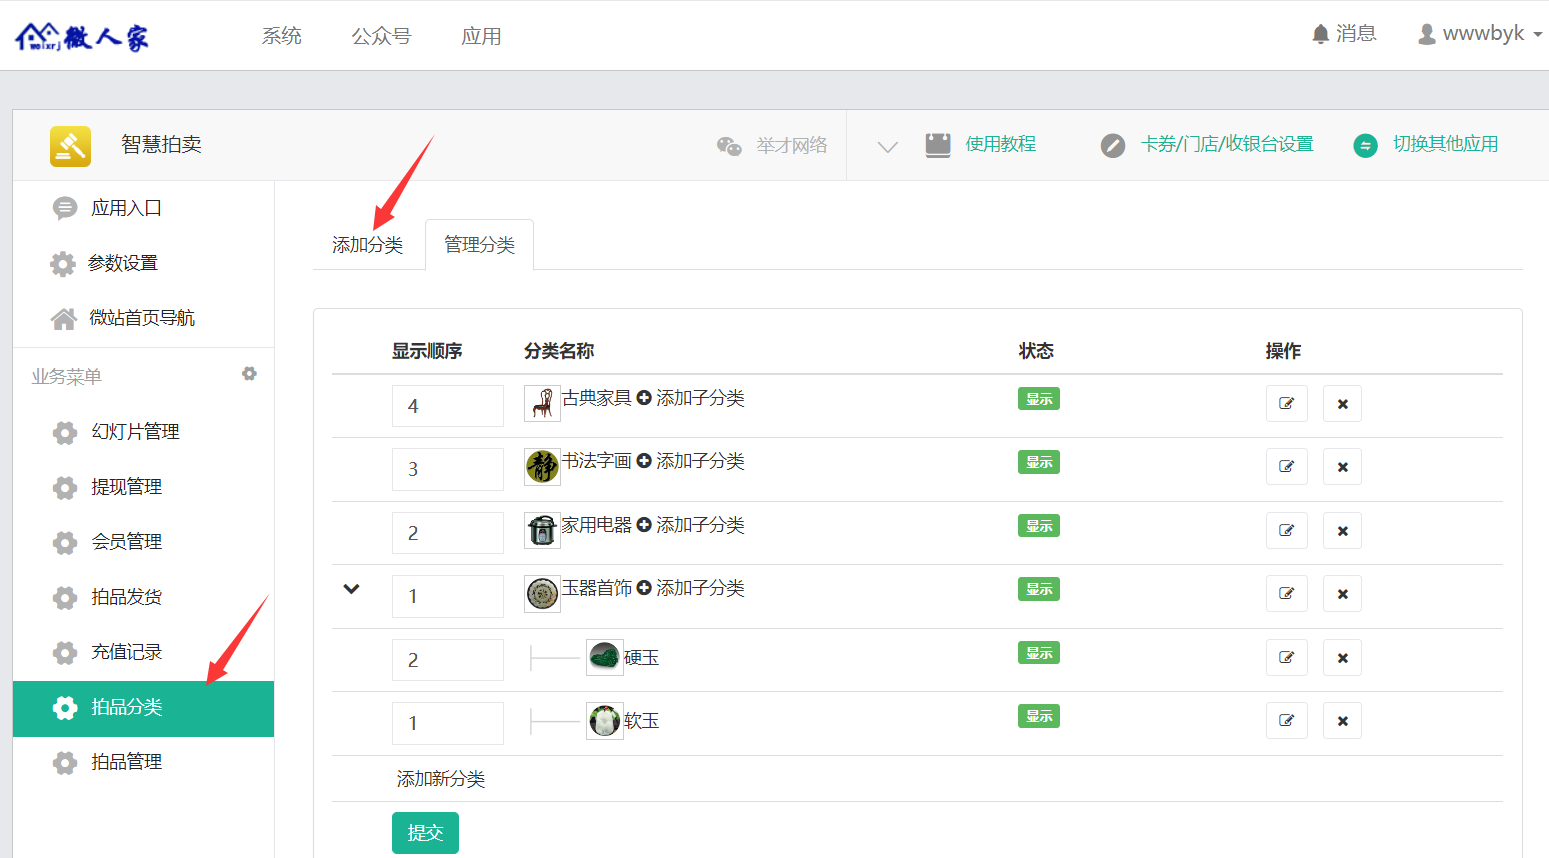Click the 智慧拍卖 gavel app icon
1549x858 pixels.
(x=70, y=146)
